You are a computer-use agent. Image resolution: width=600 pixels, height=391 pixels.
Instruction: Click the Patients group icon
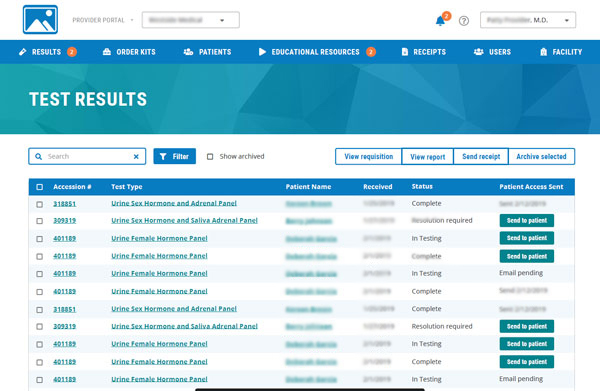(188, 52)
